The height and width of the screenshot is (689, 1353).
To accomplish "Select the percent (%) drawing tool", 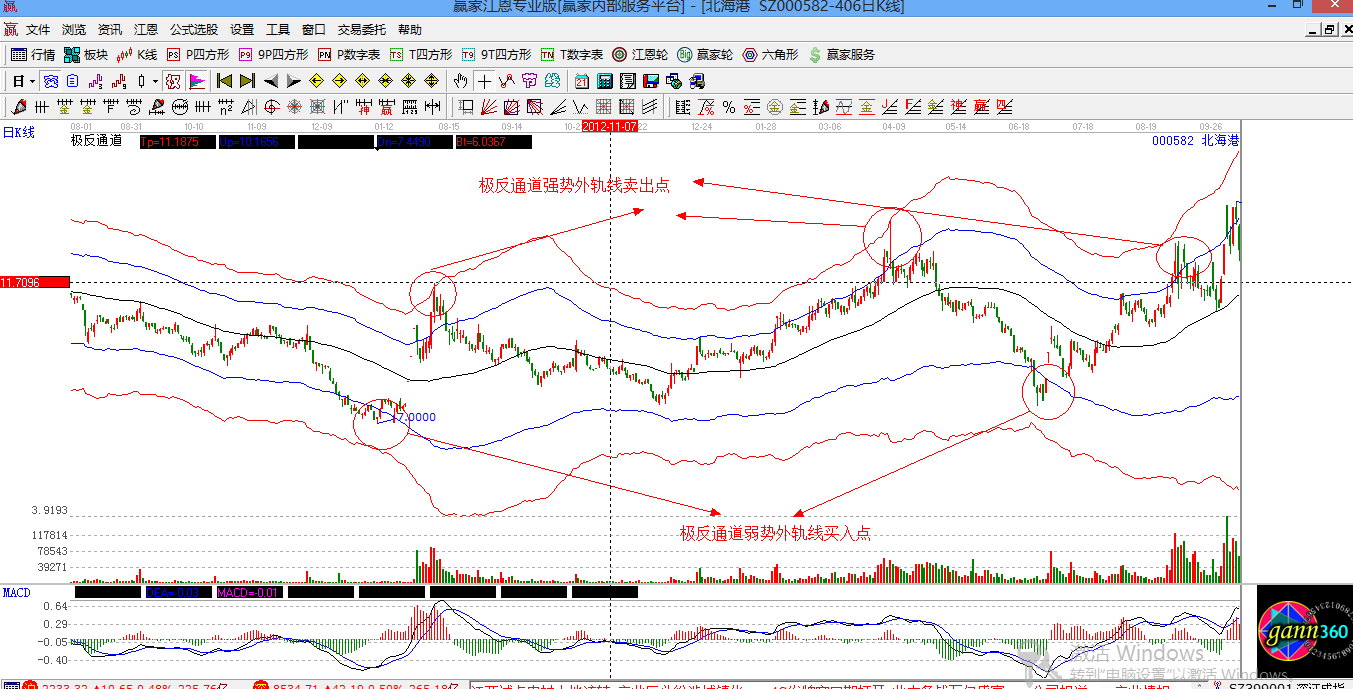I will click(729, 107).
